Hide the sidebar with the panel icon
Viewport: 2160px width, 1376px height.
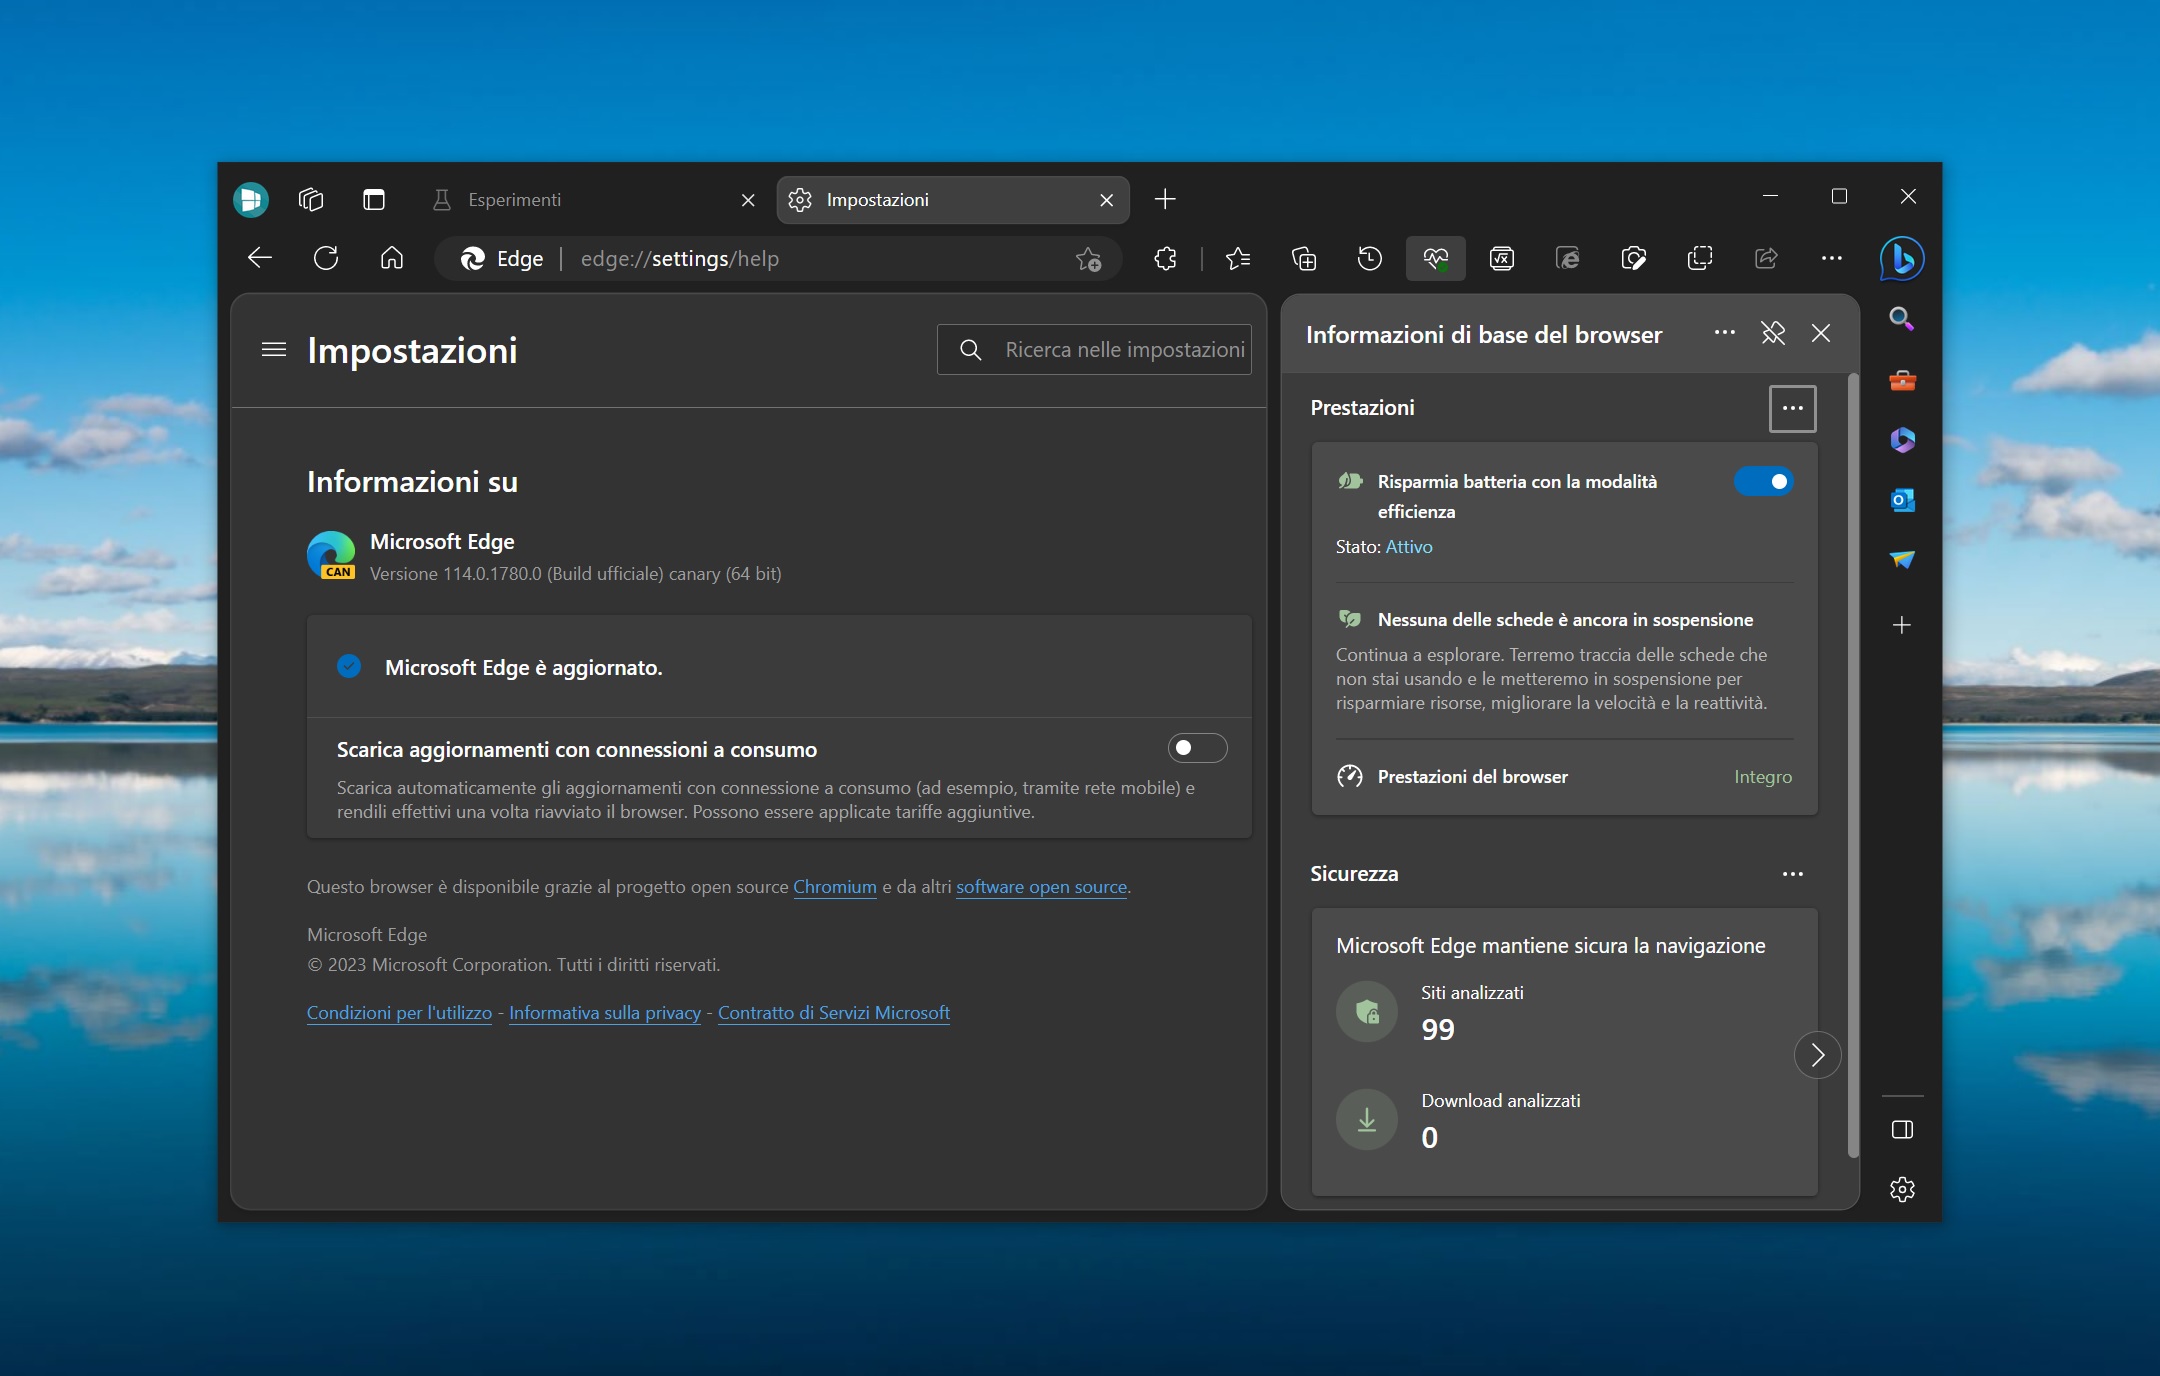tap(1902, 1130)
